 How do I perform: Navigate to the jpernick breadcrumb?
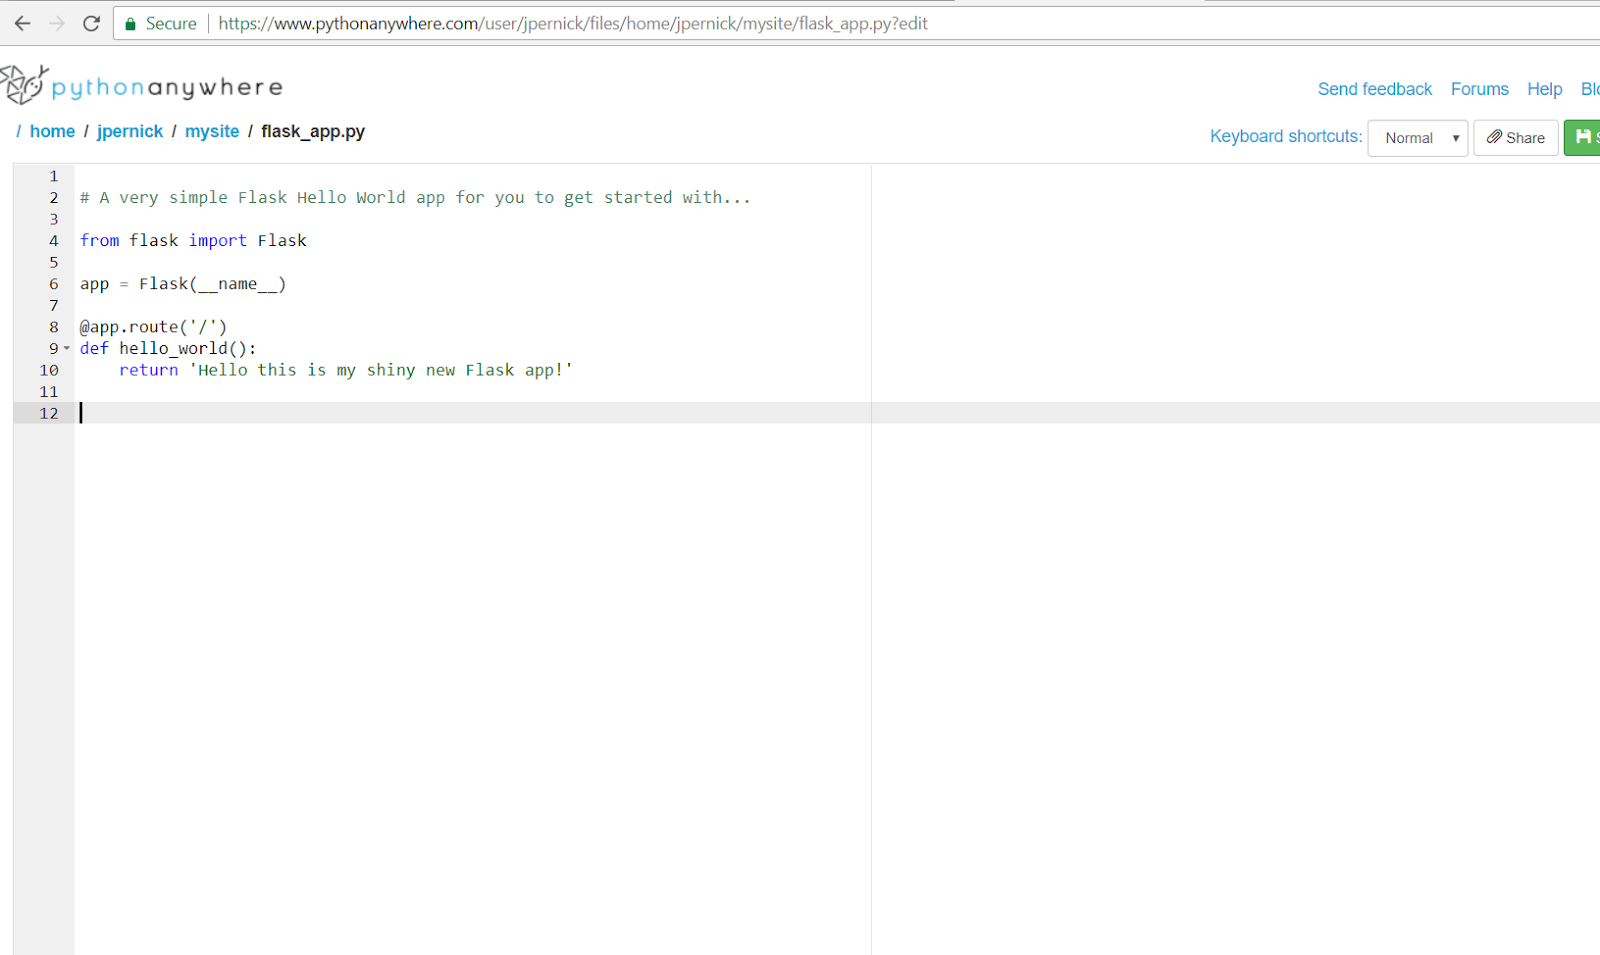(130, 131)
